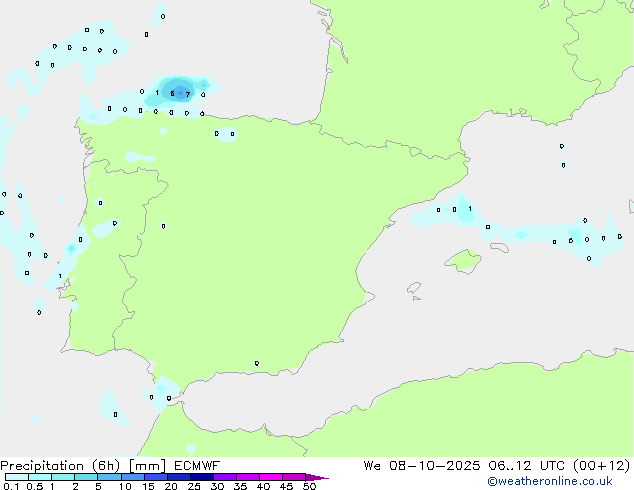Image resolution: width=634 pixels, height=490 pixels.
Task: Click the '(00+12)' forecast run text
Action: [602, 466]
